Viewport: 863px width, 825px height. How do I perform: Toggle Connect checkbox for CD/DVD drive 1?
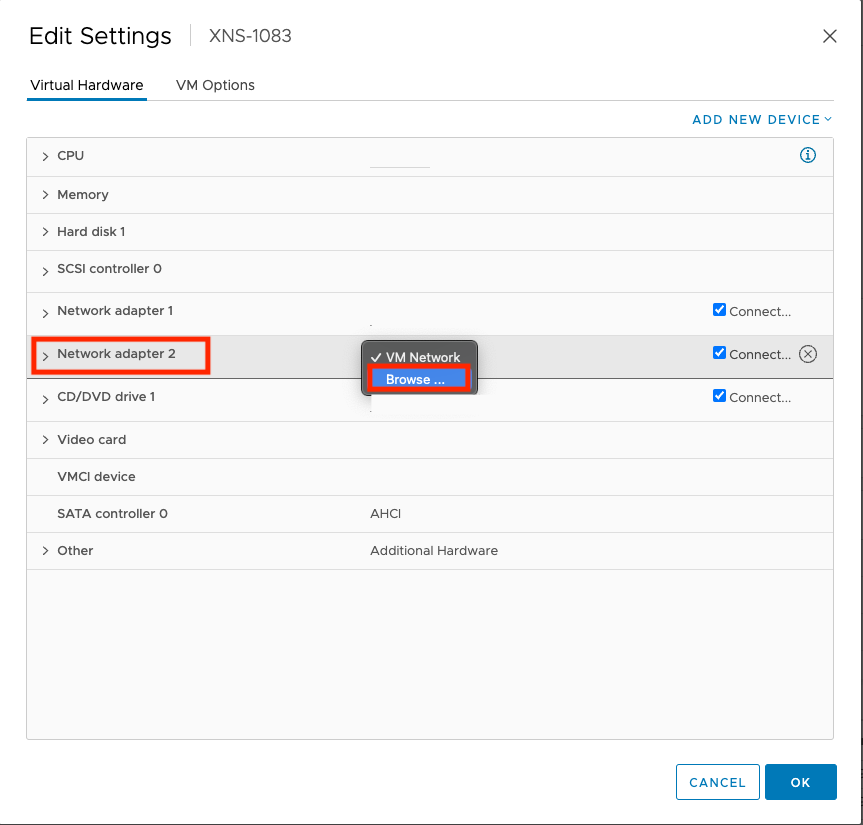(x=719, y=396)
